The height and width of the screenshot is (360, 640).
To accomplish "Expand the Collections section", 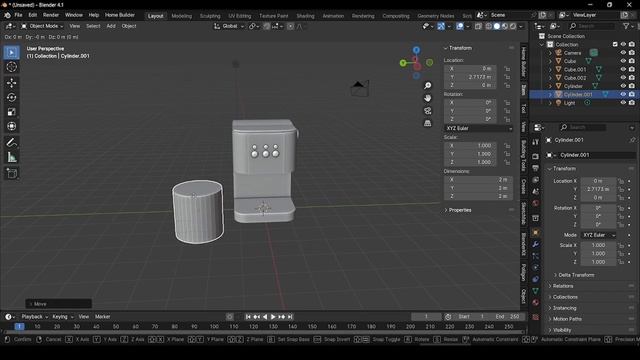I will 564,297.
